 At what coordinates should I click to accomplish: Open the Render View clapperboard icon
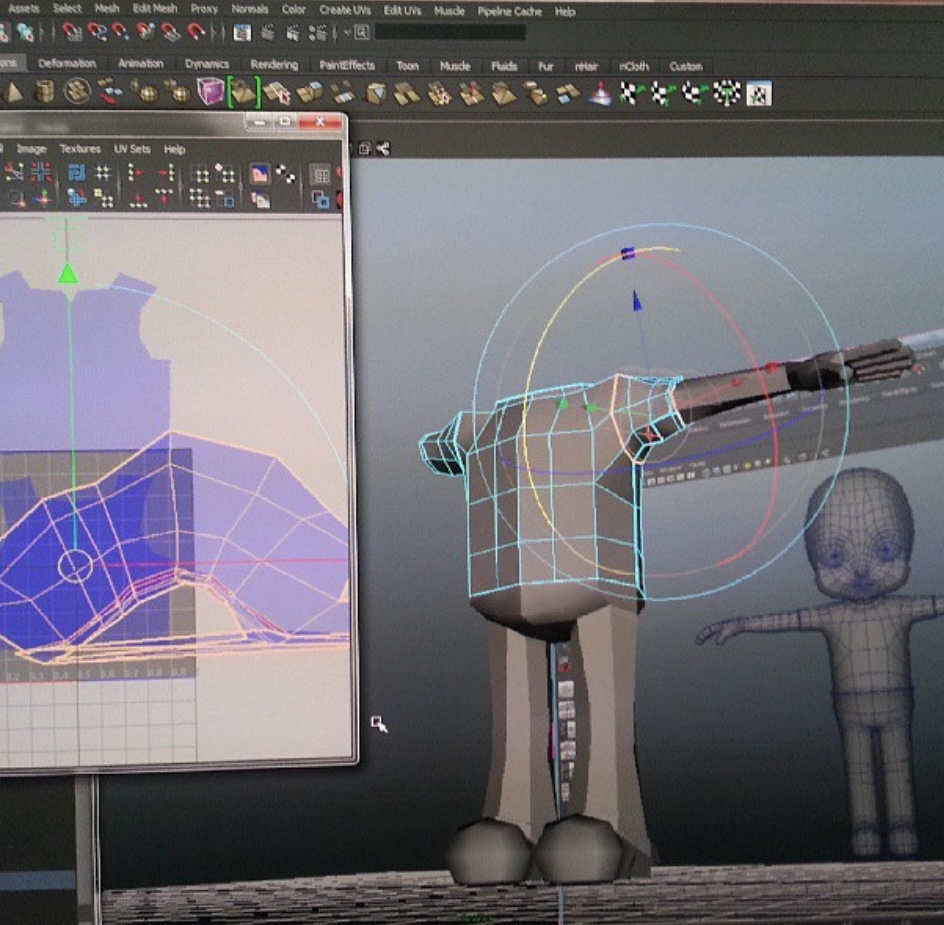(242, 32)
